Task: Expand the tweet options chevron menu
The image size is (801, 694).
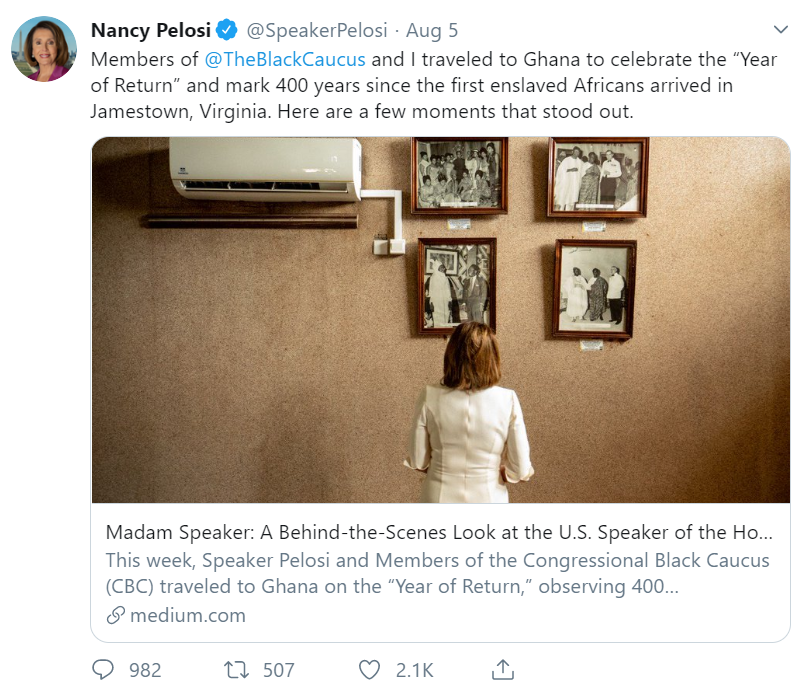Action: (781, 30)
